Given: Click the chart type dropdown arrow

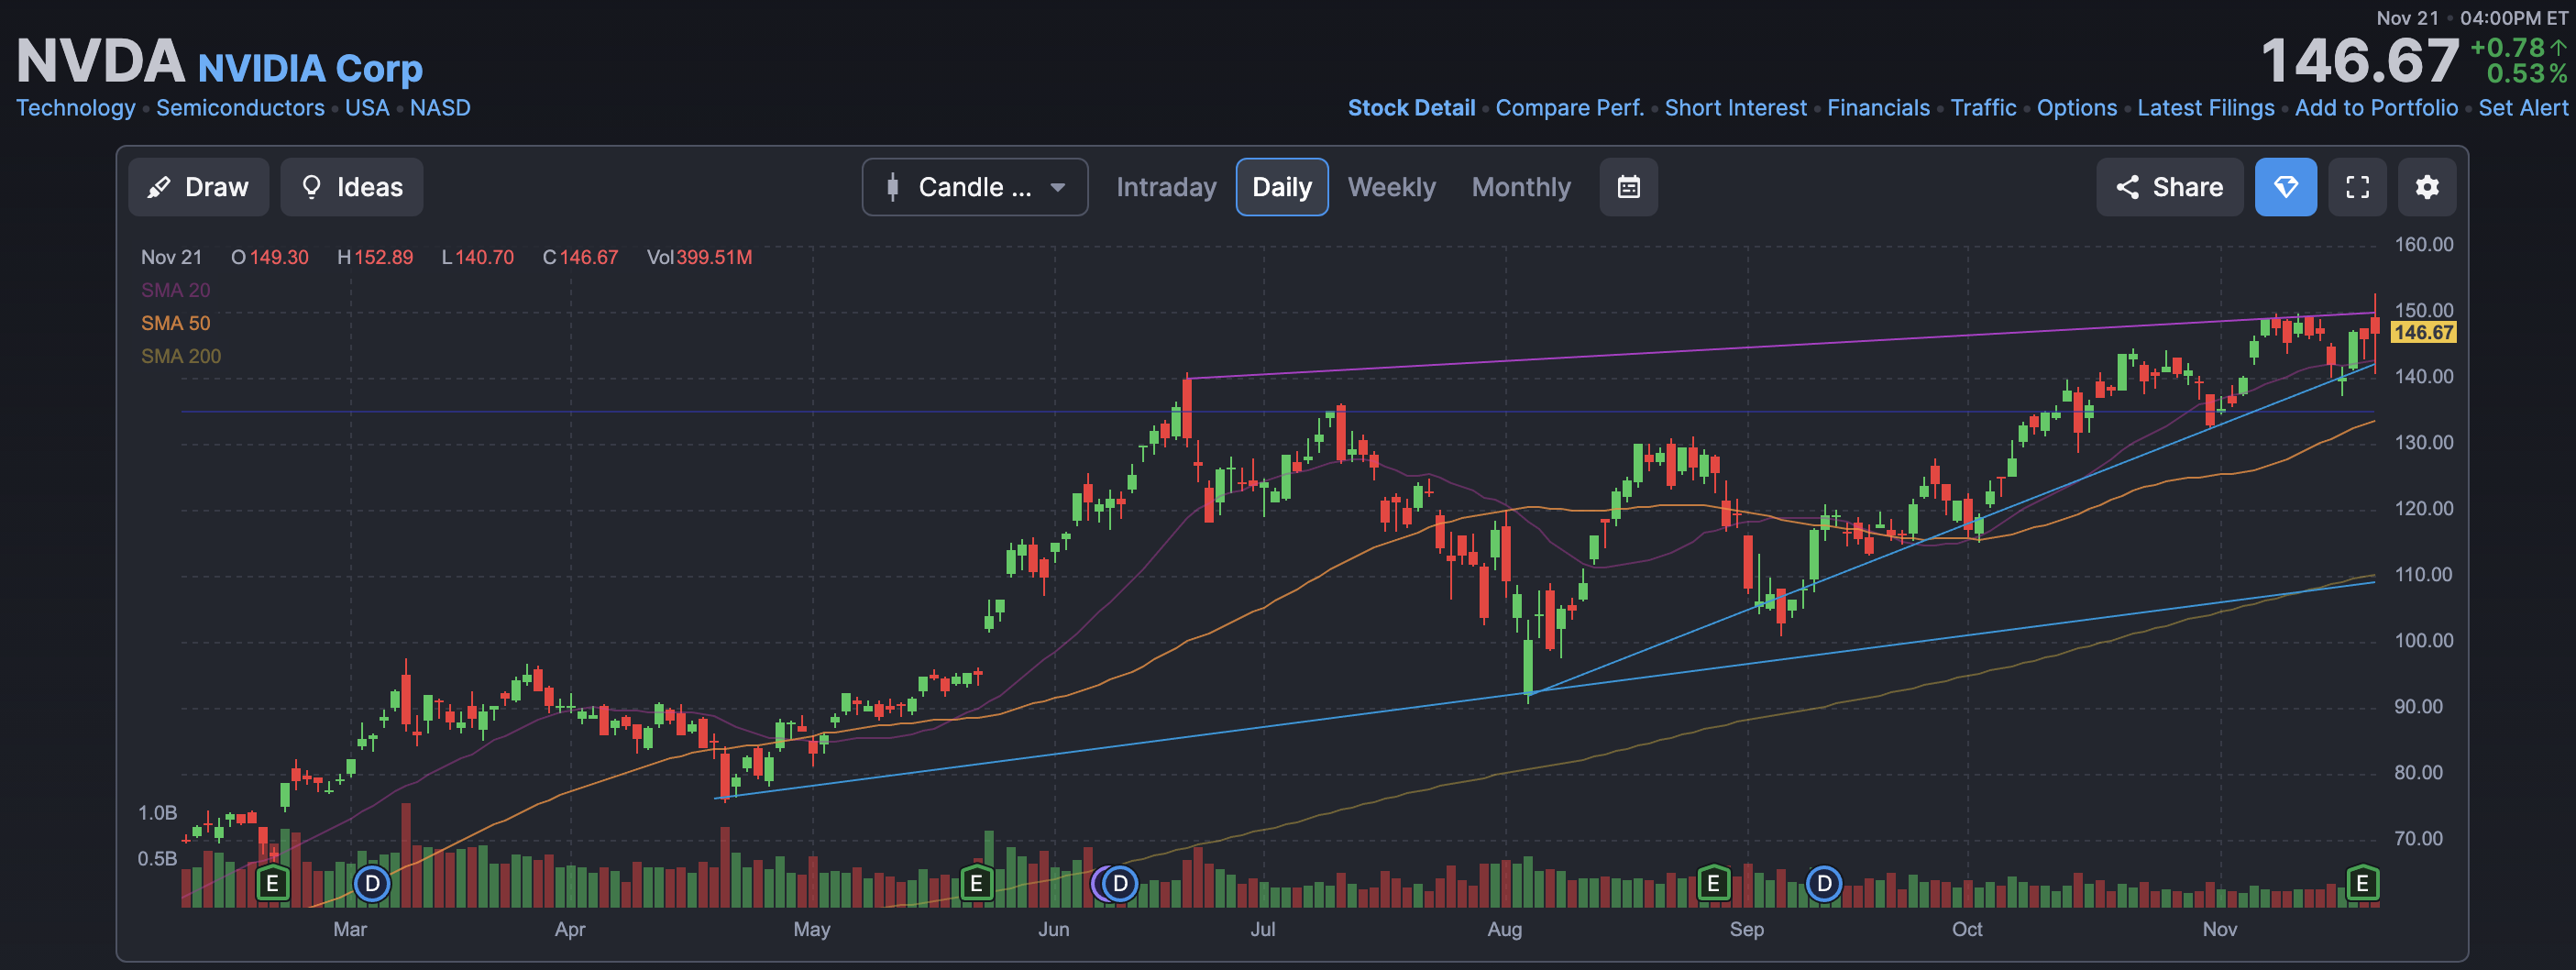Looking at the screenshot, I should pyautogui.click(x=1057, y=187).
